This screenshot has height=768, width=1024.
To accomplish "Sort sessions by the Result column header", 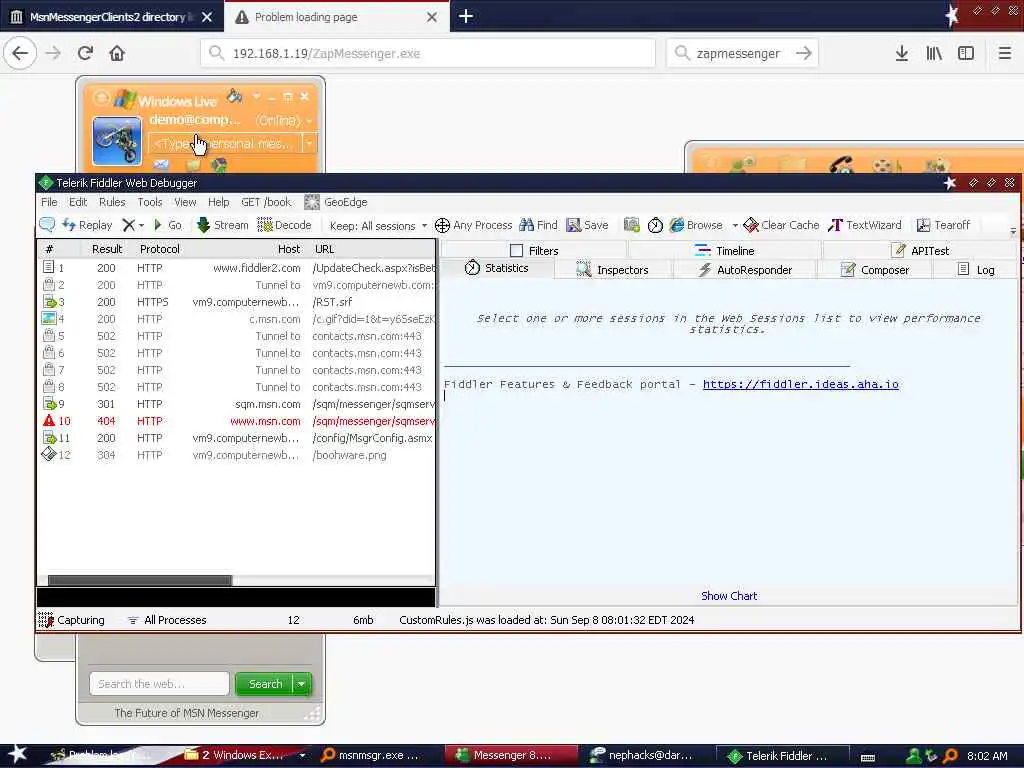I will click(x=107, y=249).
